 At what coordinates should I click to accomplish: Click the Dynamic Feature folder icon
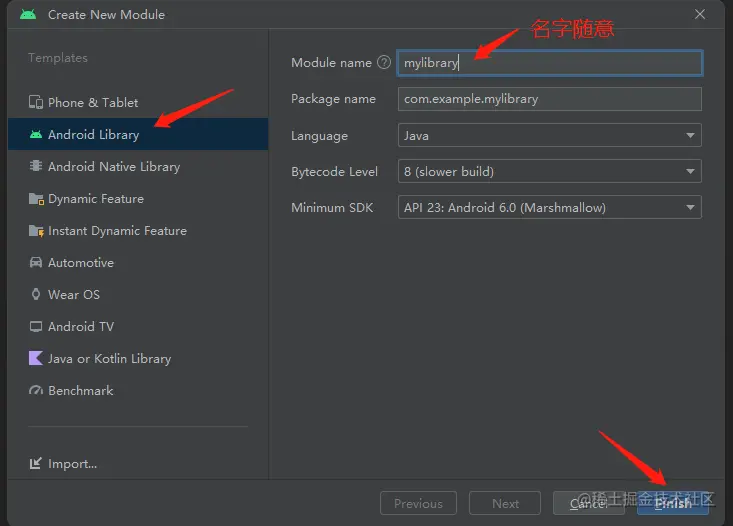36,198
